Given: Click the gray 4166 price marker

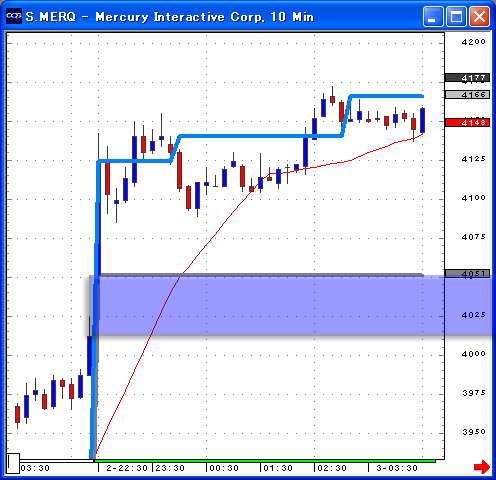Looking at the screenshot, I should [x=468, y=95].
